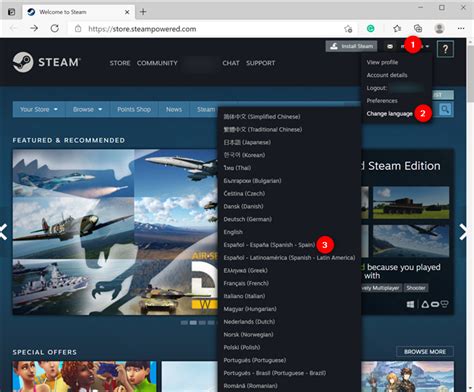Click the Install Steam button
The image size is (474, 392).
[x=351, y=46]
